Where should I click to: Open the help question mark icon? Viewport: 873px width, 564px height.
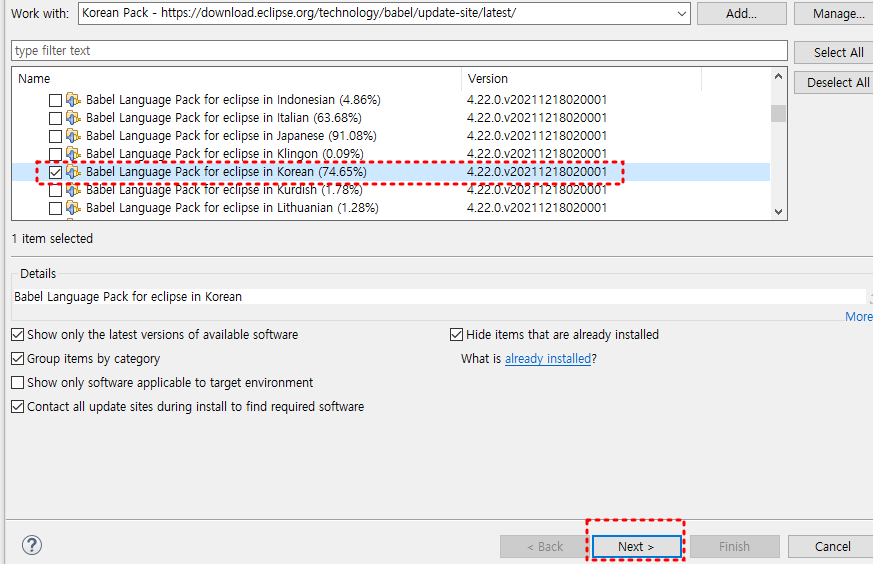[x=32, y=545]
